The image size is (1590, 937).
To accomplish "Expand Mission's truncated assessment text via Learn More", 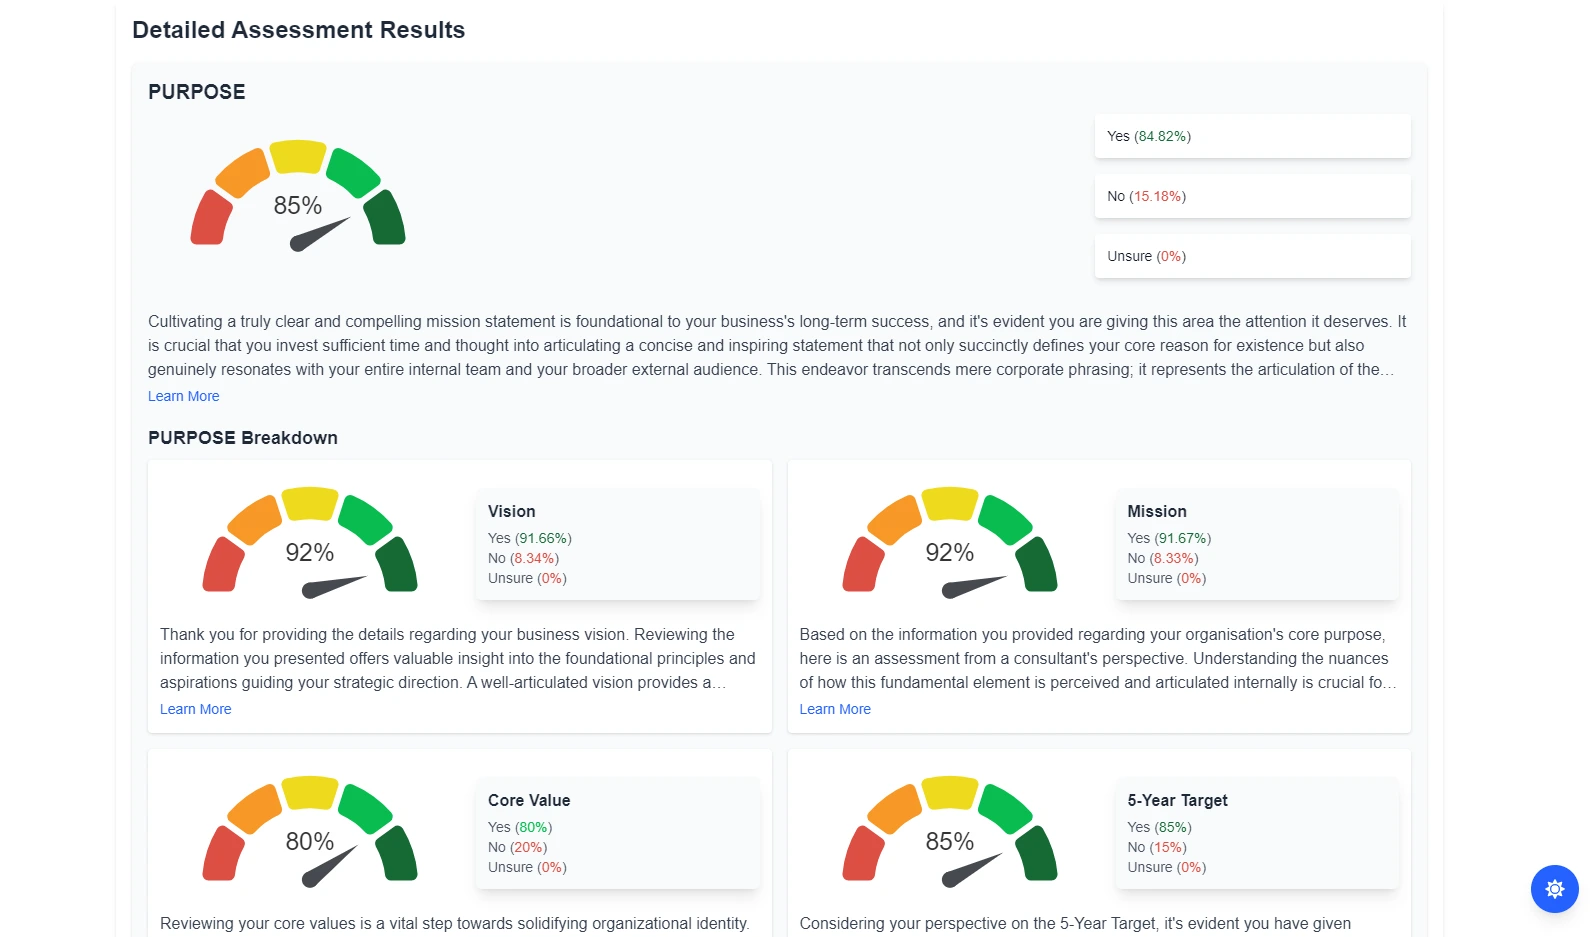I will pyautogui.click(x=835, y=709).
